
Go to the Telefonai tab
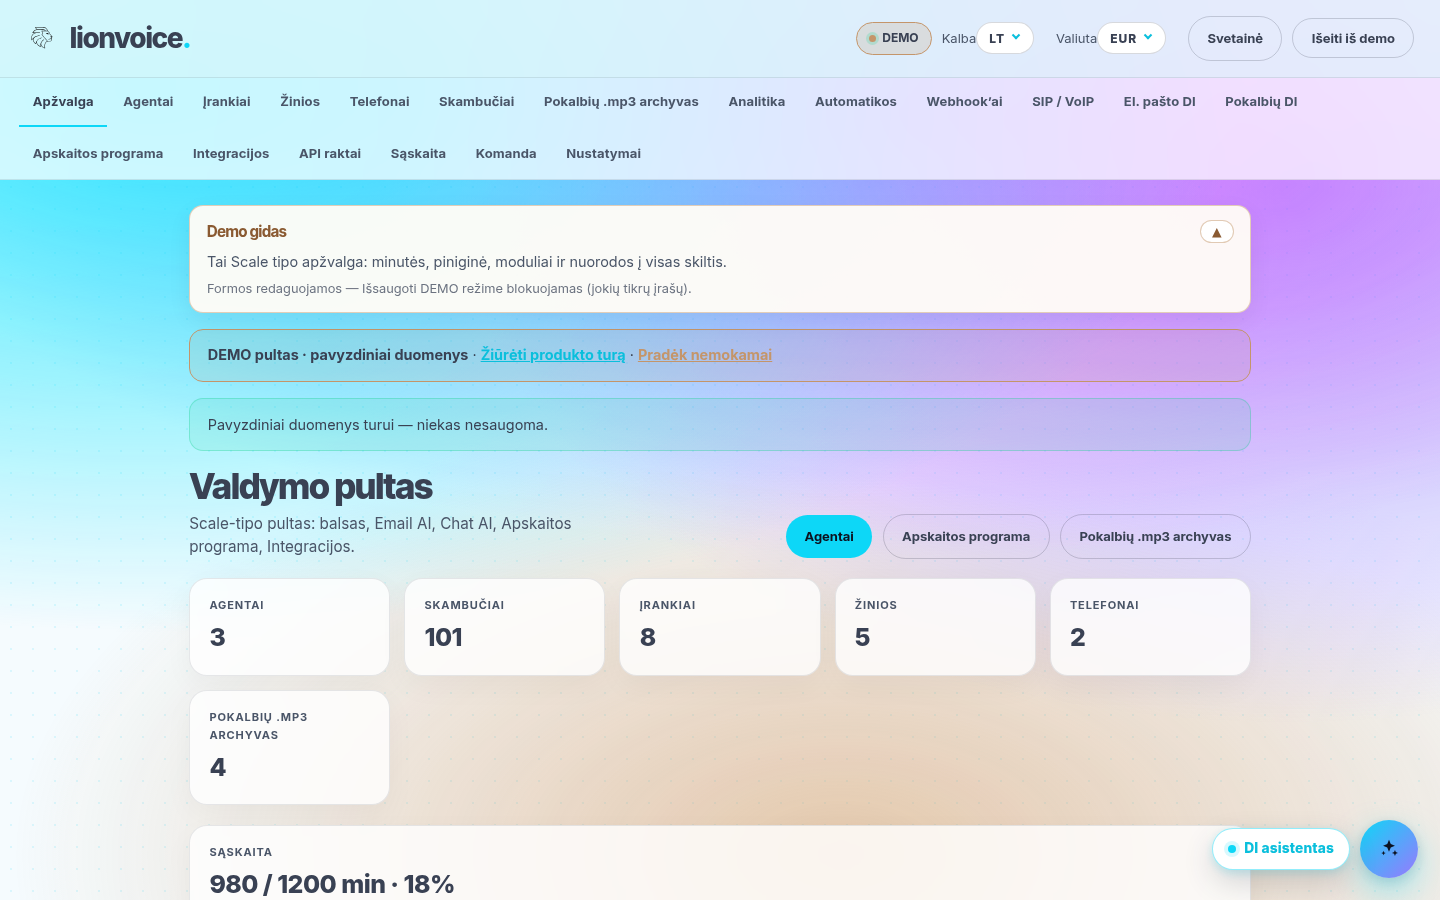[x=380, y=102]
